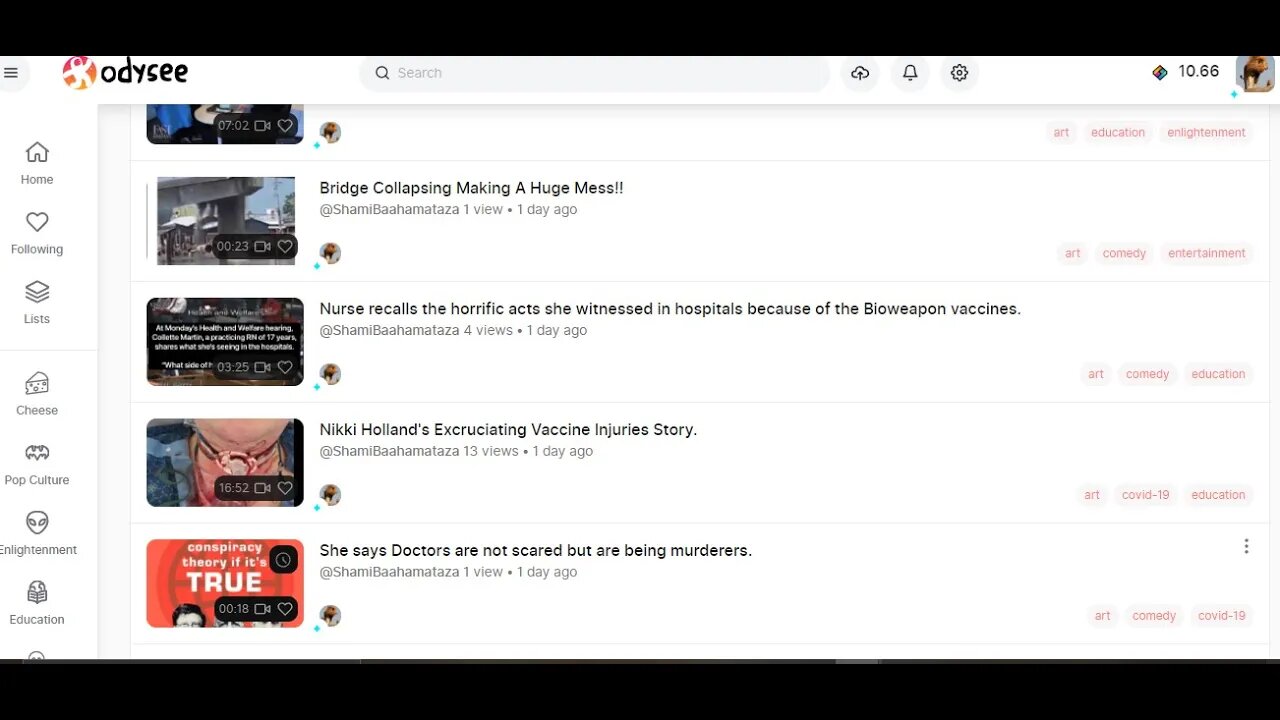Screen dimensions: 1280x720
Task: Open Following in sidebar
Action: [37, 233]
